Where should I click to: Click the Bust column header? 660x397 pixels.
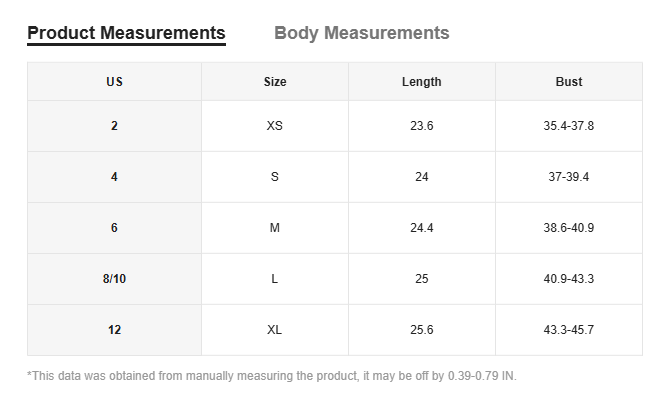point(569,82)
